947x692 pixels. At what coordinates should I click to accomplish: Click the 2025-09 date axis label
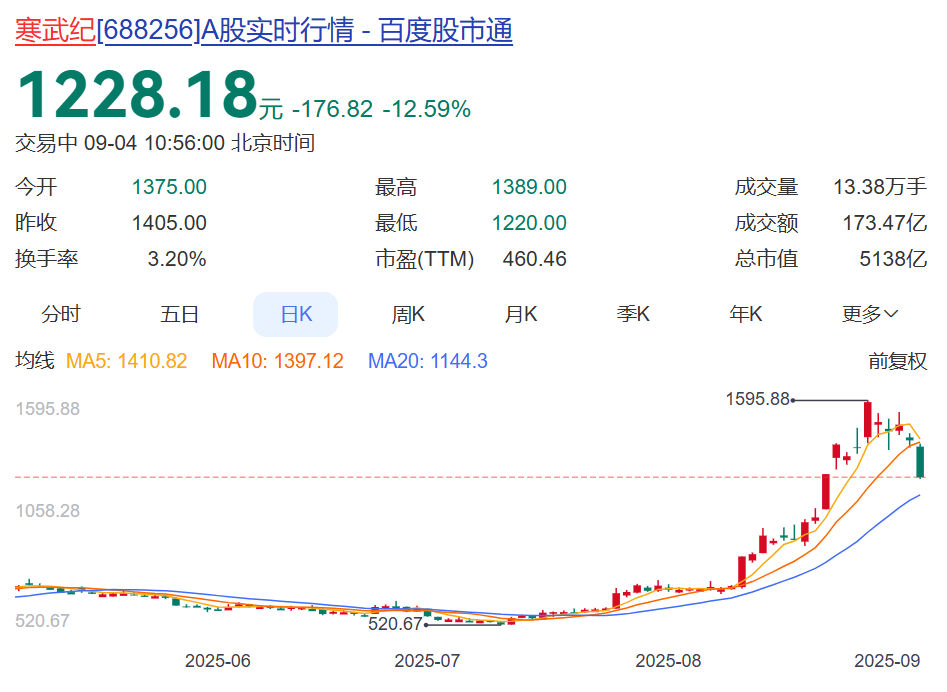pyautogui.click(x=887, y=661)
